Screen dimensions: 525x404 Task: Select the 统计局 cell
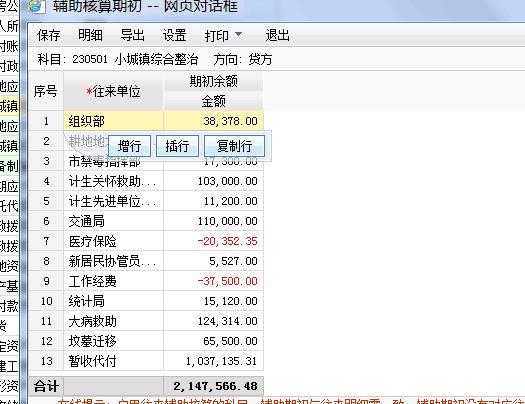(x=114, y=301)
